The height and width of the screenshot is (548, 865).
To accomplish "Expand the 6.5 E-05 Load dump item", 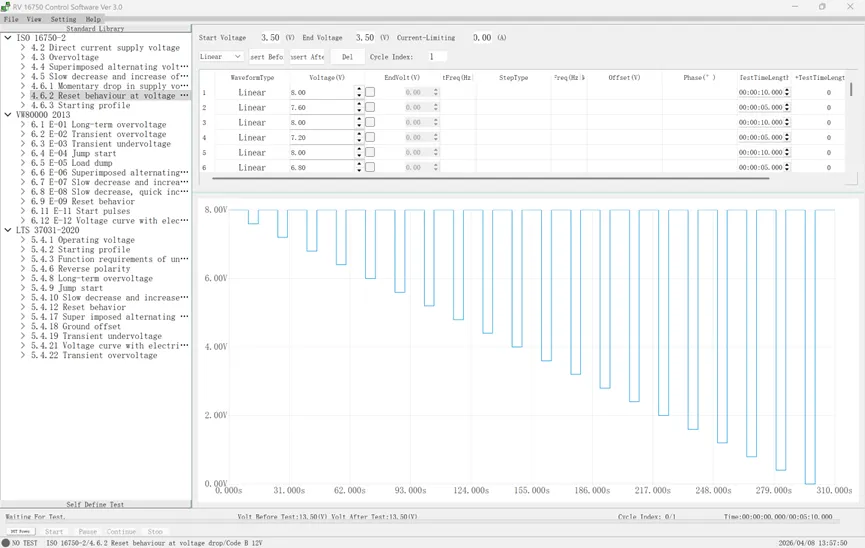I will 23,163.
